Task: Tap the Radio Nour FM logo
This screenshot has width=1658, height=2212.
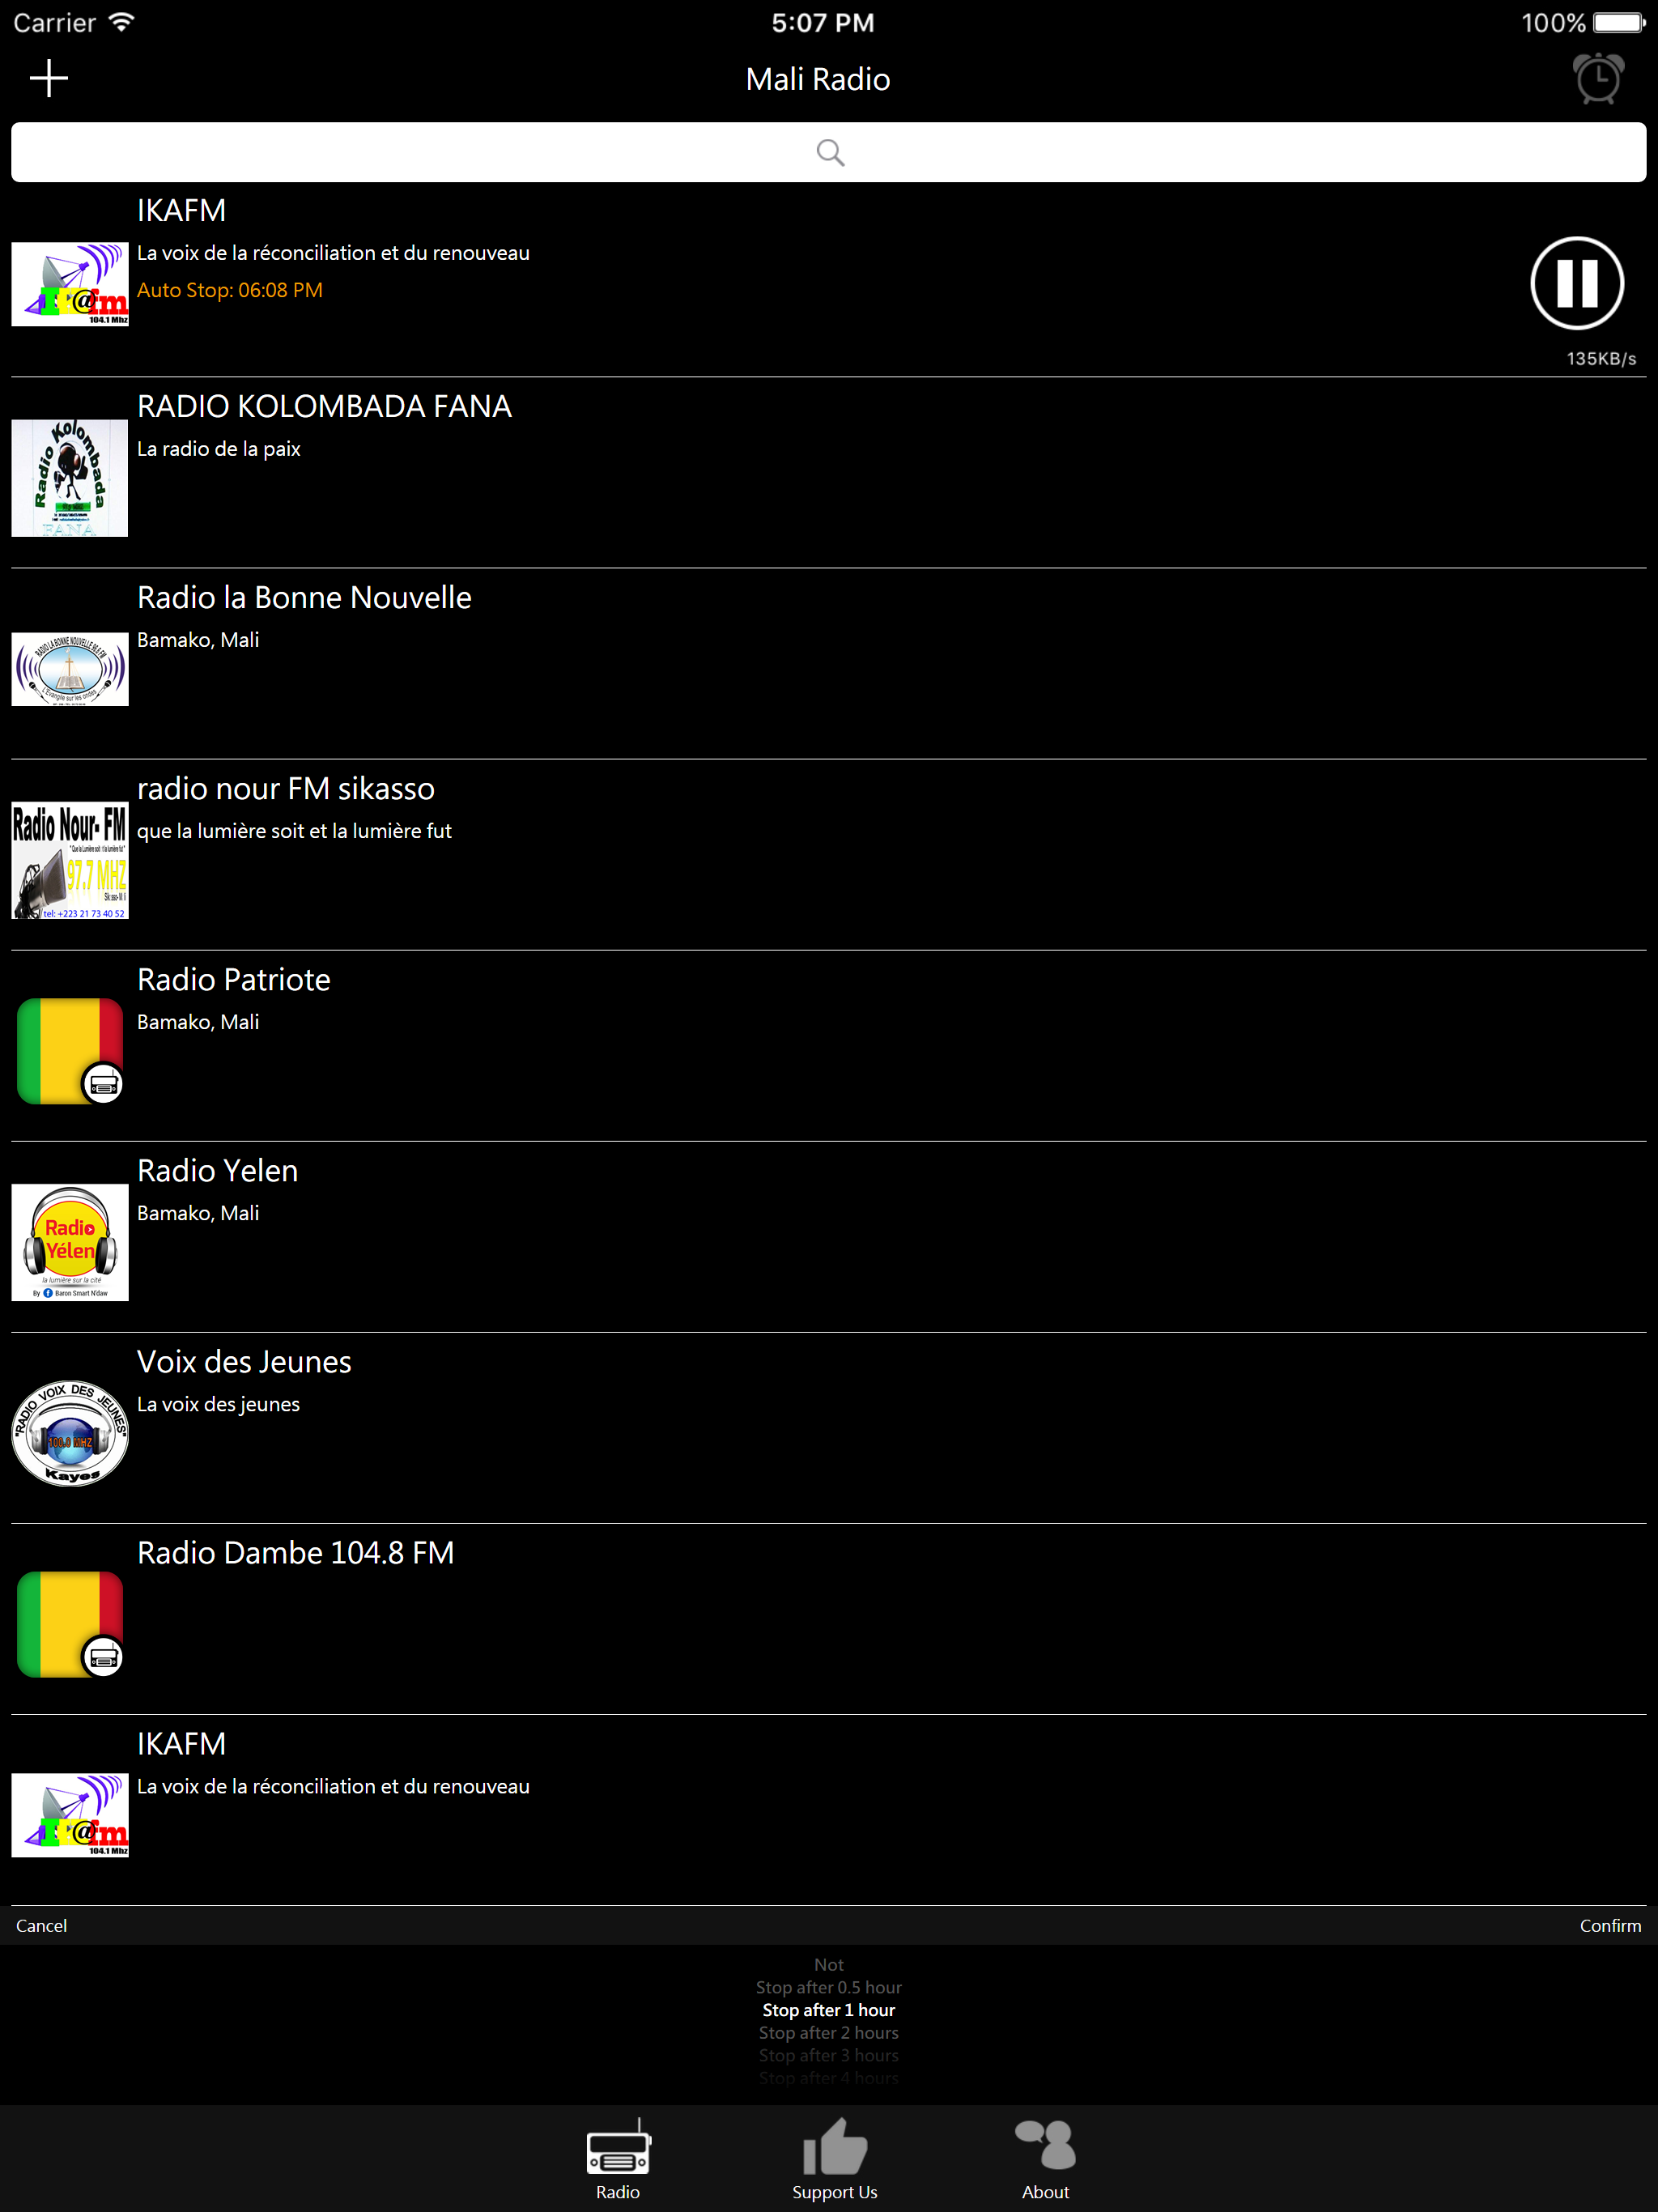Action: 70,860
